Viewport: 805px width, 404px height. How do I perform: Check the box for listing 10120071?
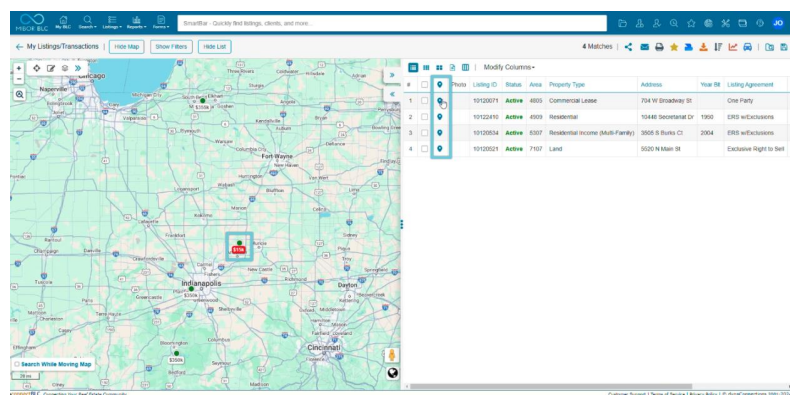click(x=424, y=101)
